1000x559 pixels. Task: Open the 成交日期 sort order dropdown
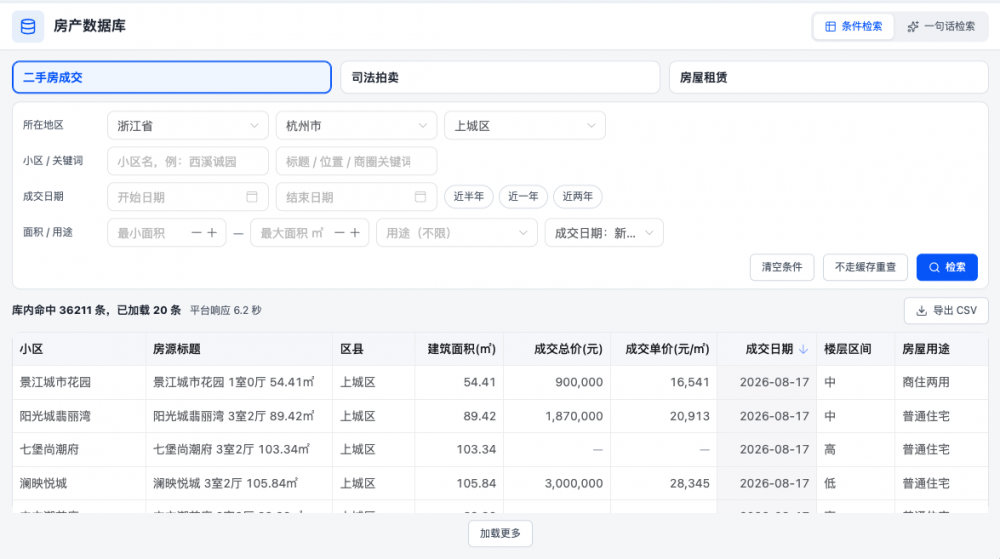(x=604, y=233)
